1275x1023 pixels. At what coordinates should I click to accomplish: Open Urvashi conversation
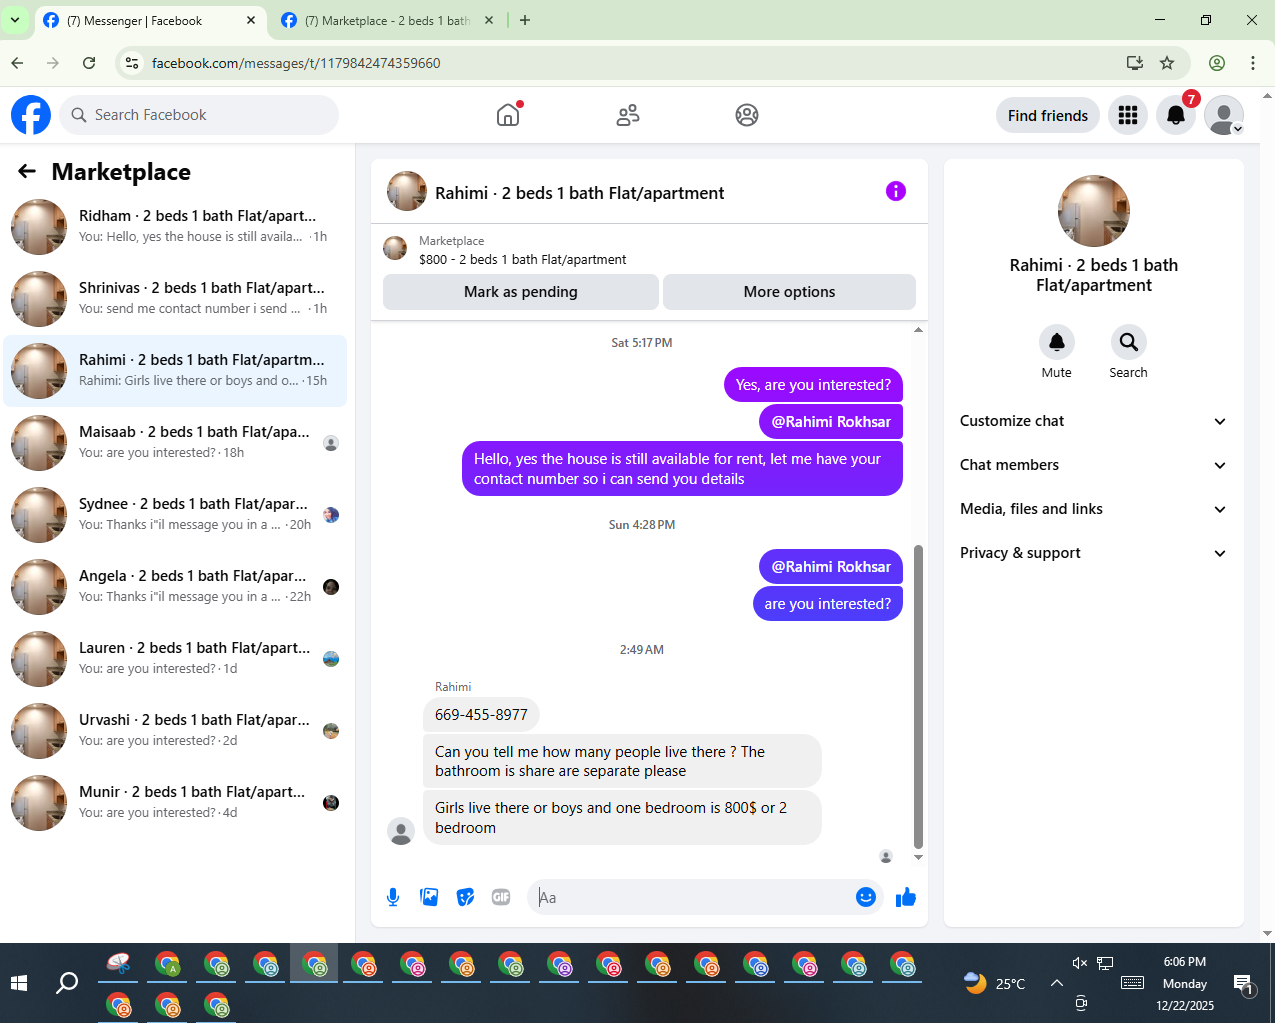(x=175, y=731)
